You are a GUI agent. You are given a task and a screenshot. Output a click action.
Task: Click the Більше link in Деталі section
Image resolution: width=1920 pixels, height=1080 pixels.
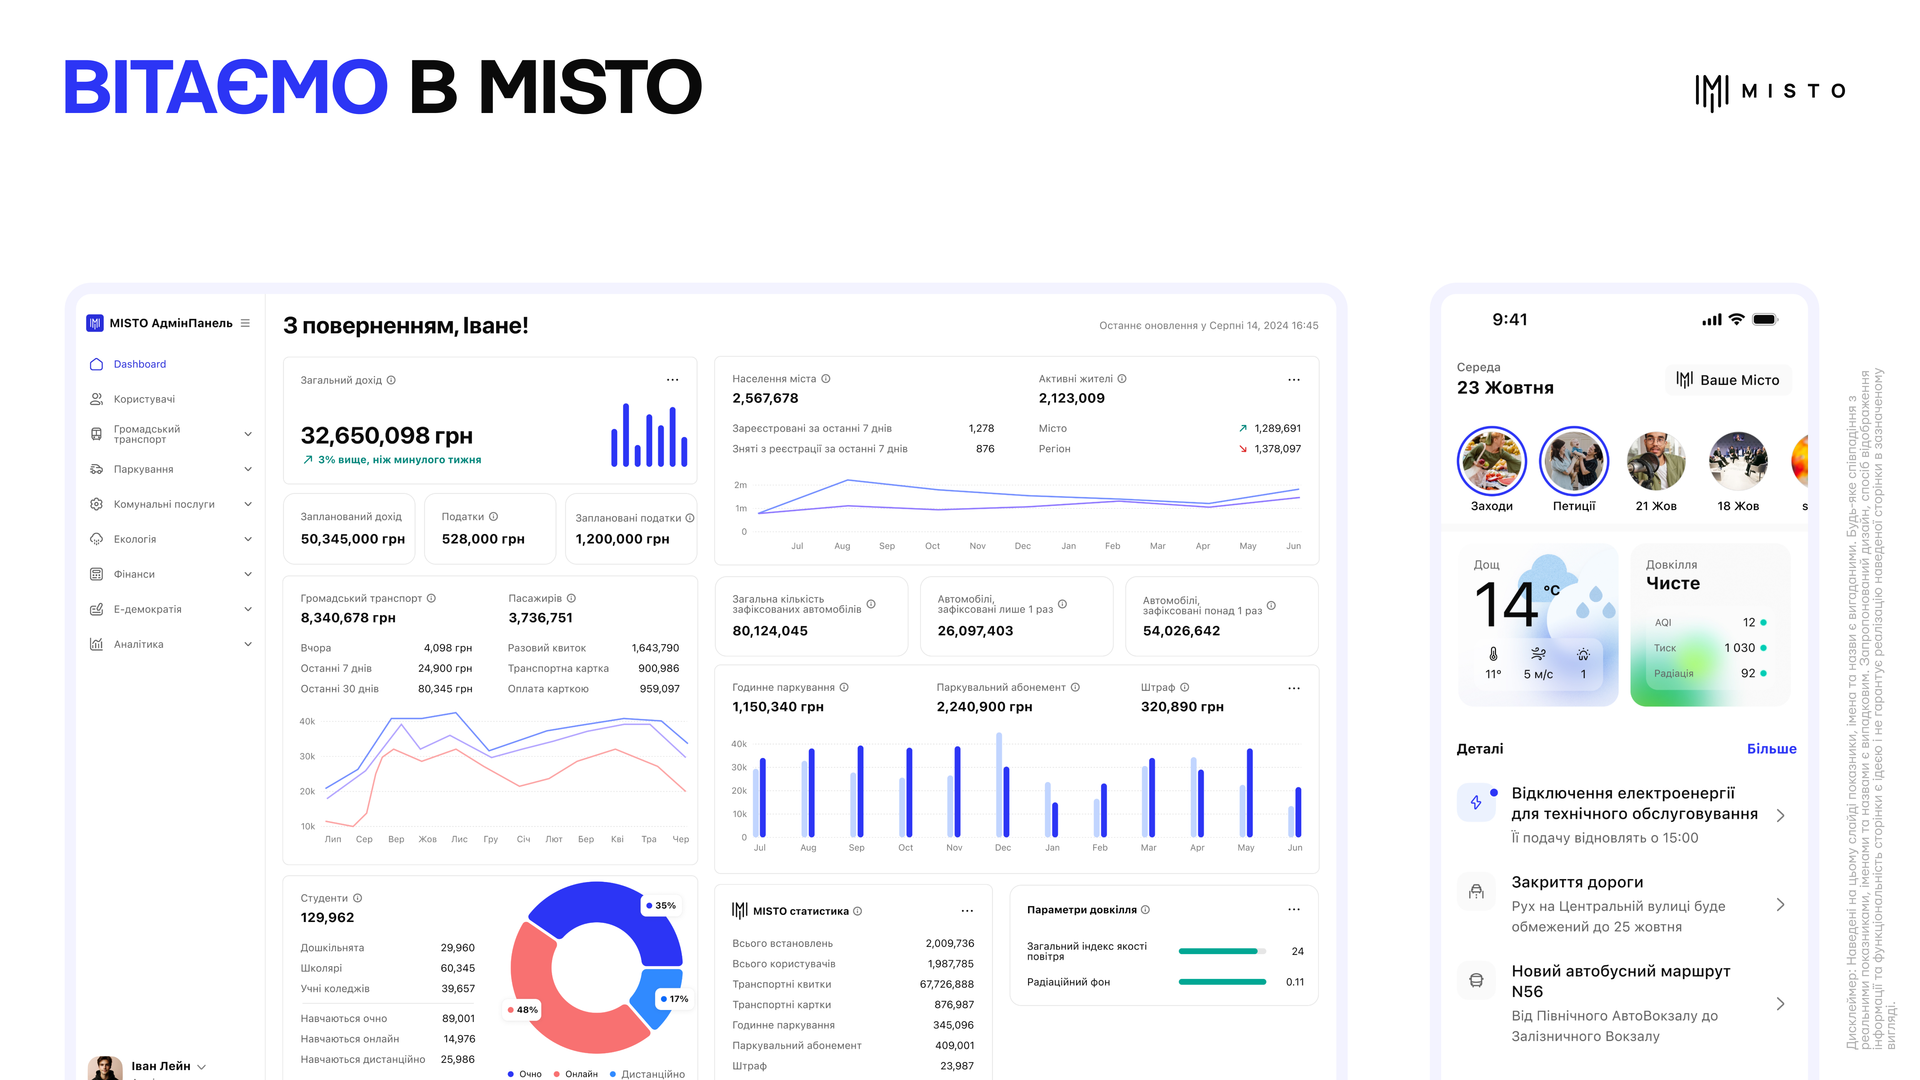(x=1771, y=749)
